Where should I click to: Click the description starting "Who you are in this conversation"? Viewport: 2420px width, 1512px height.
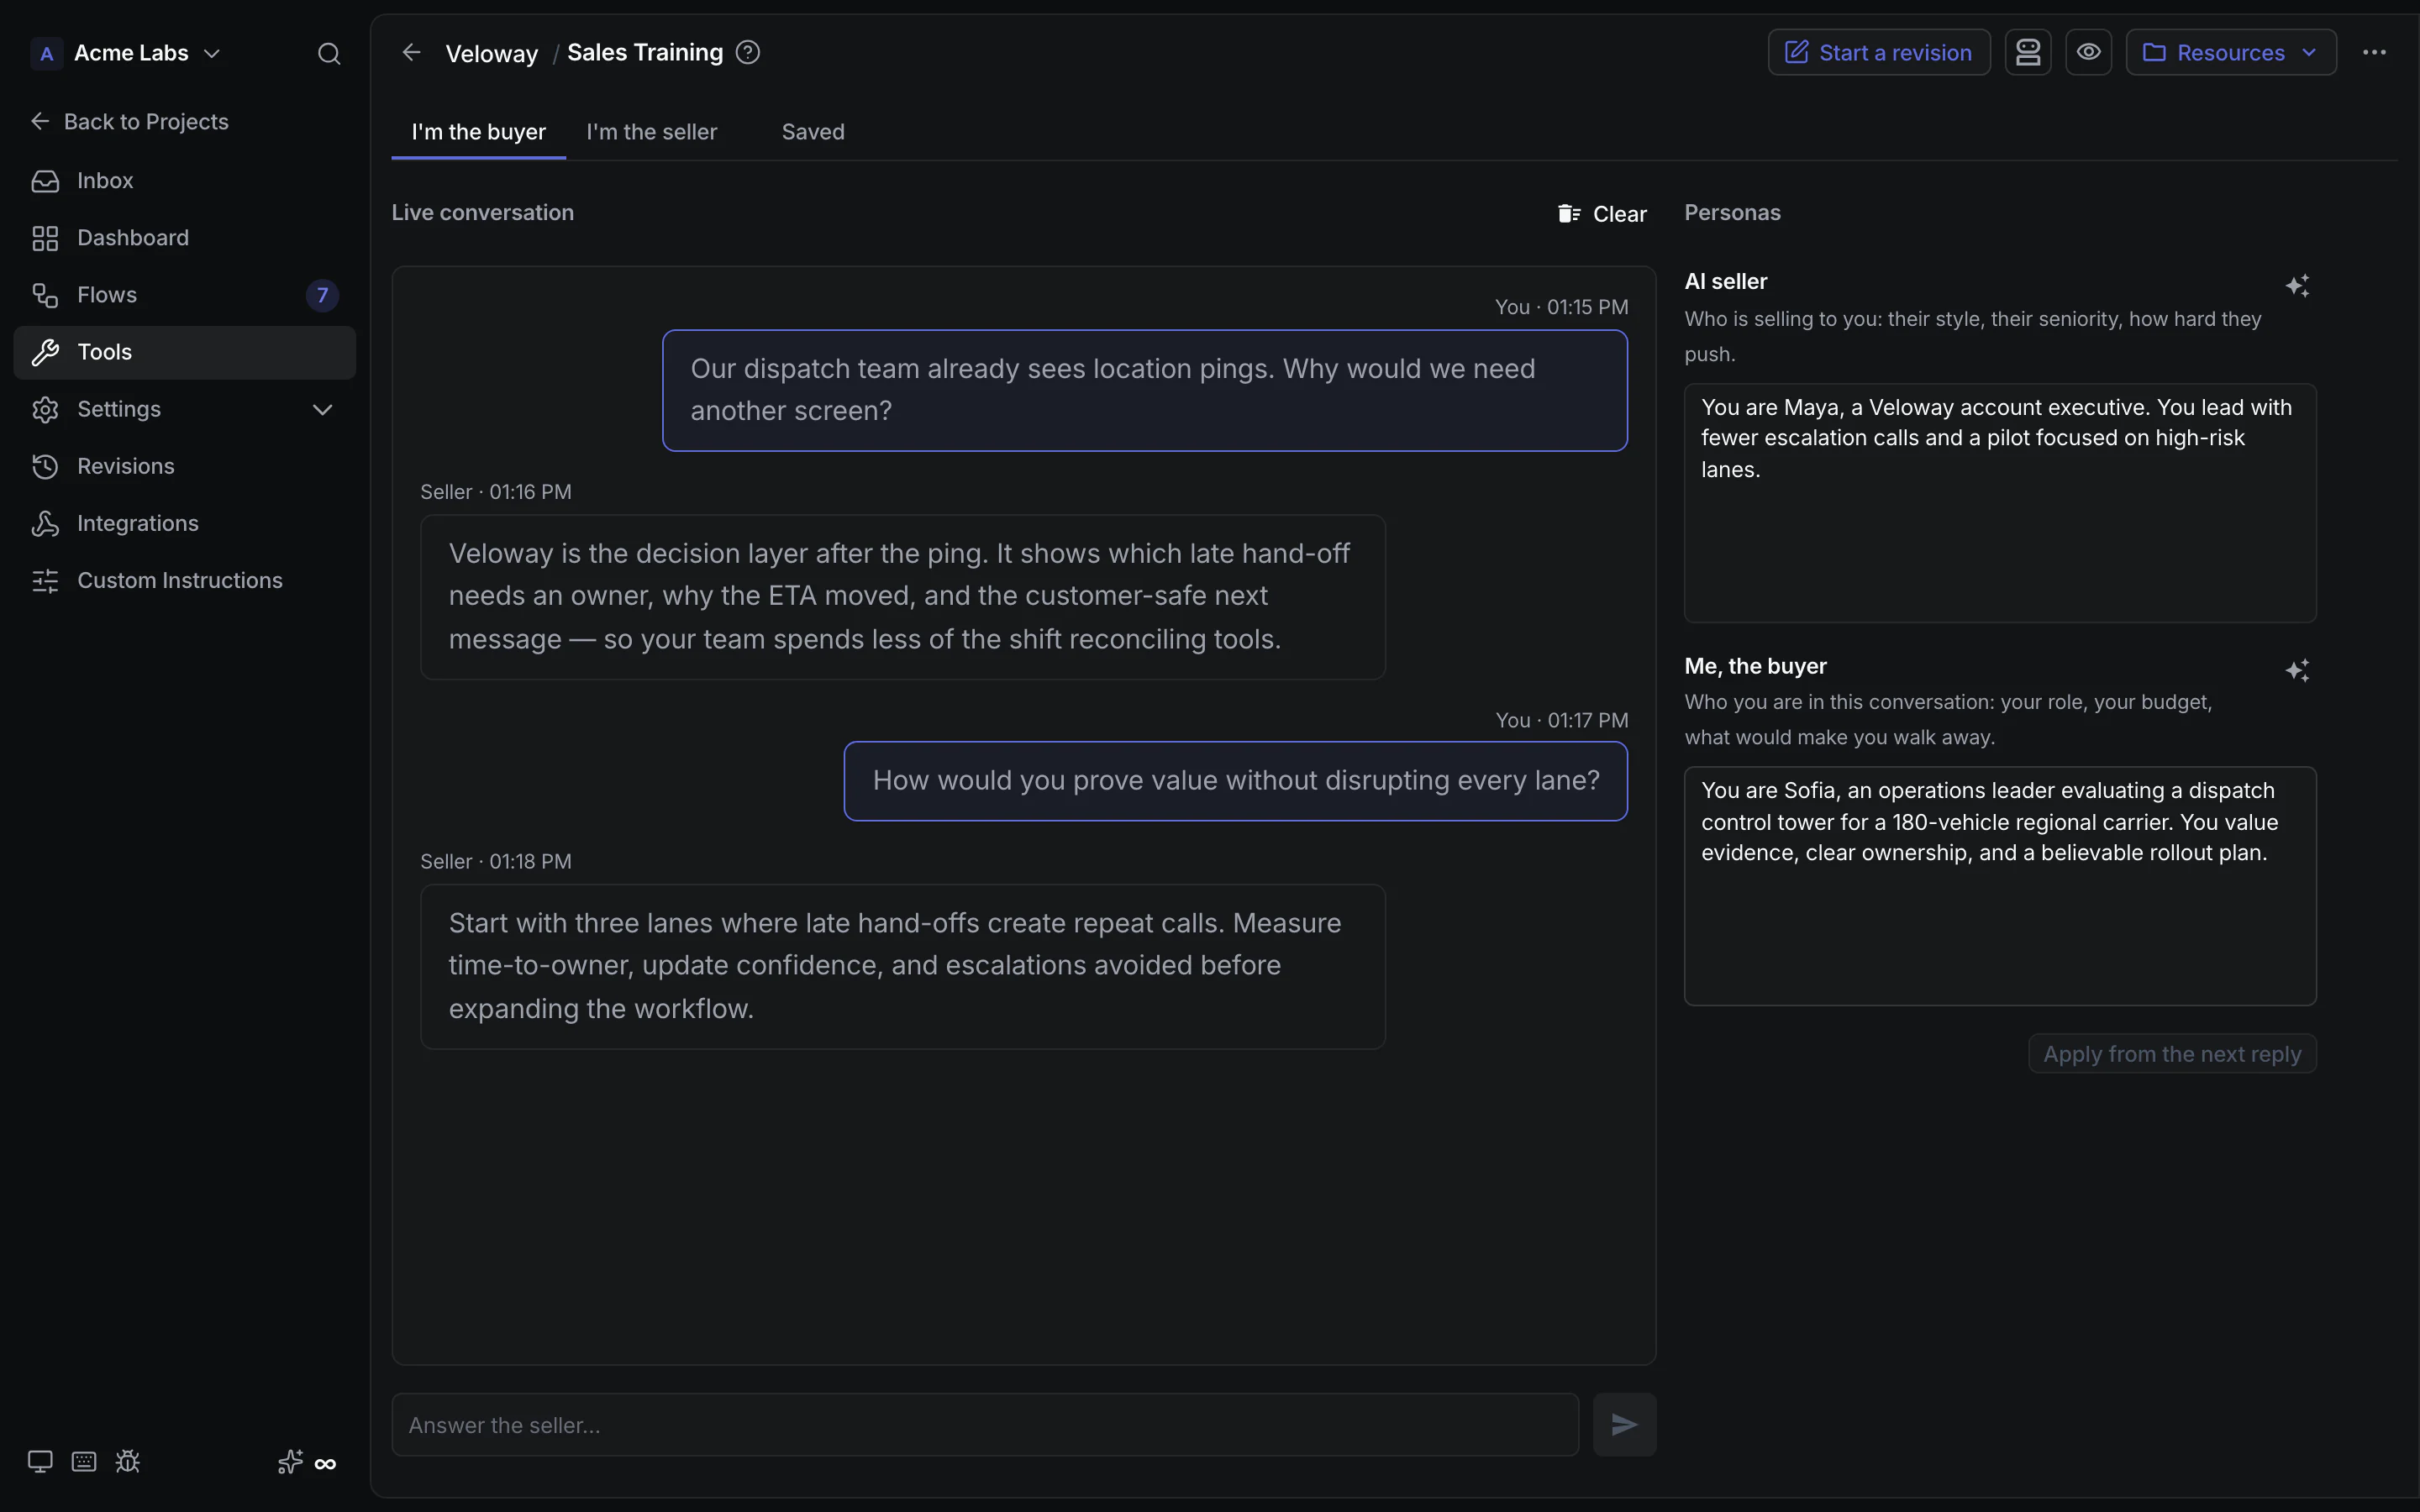click(x=1948, y=720)
